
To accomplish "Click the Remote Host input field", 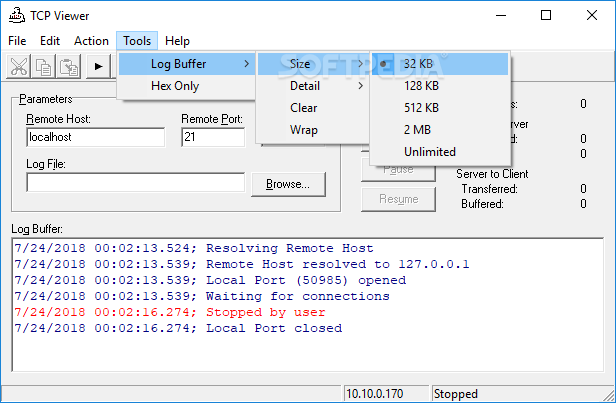I will 95,137.
